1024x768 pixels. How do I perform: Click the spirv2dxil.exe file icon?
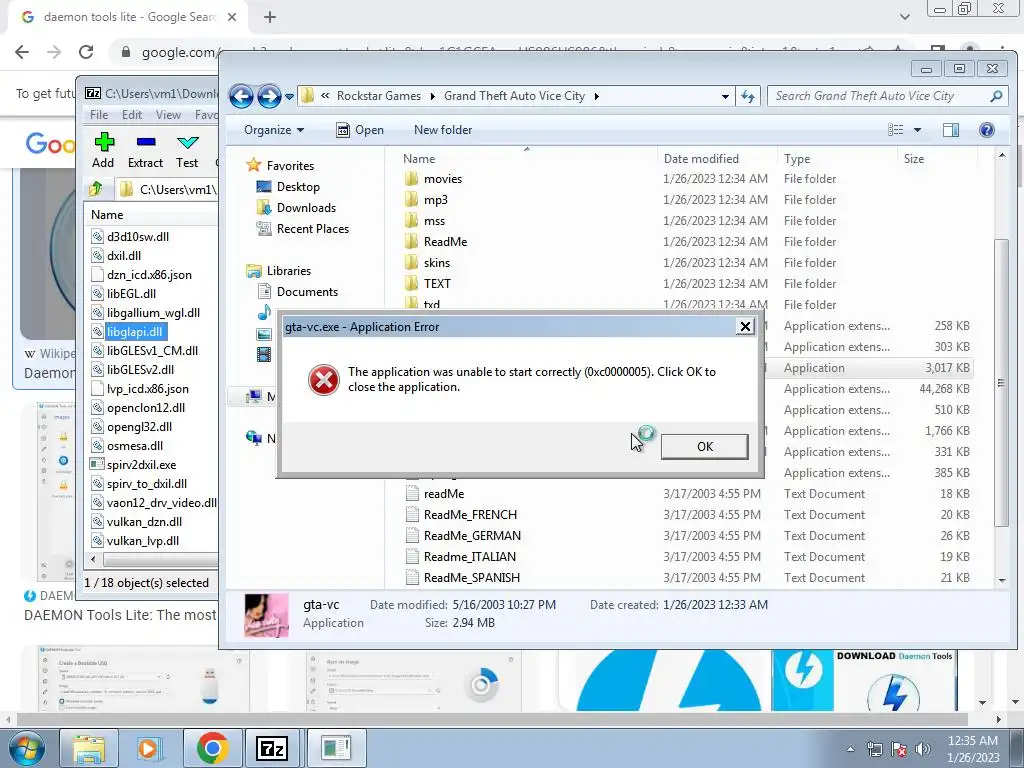point(97,464)
